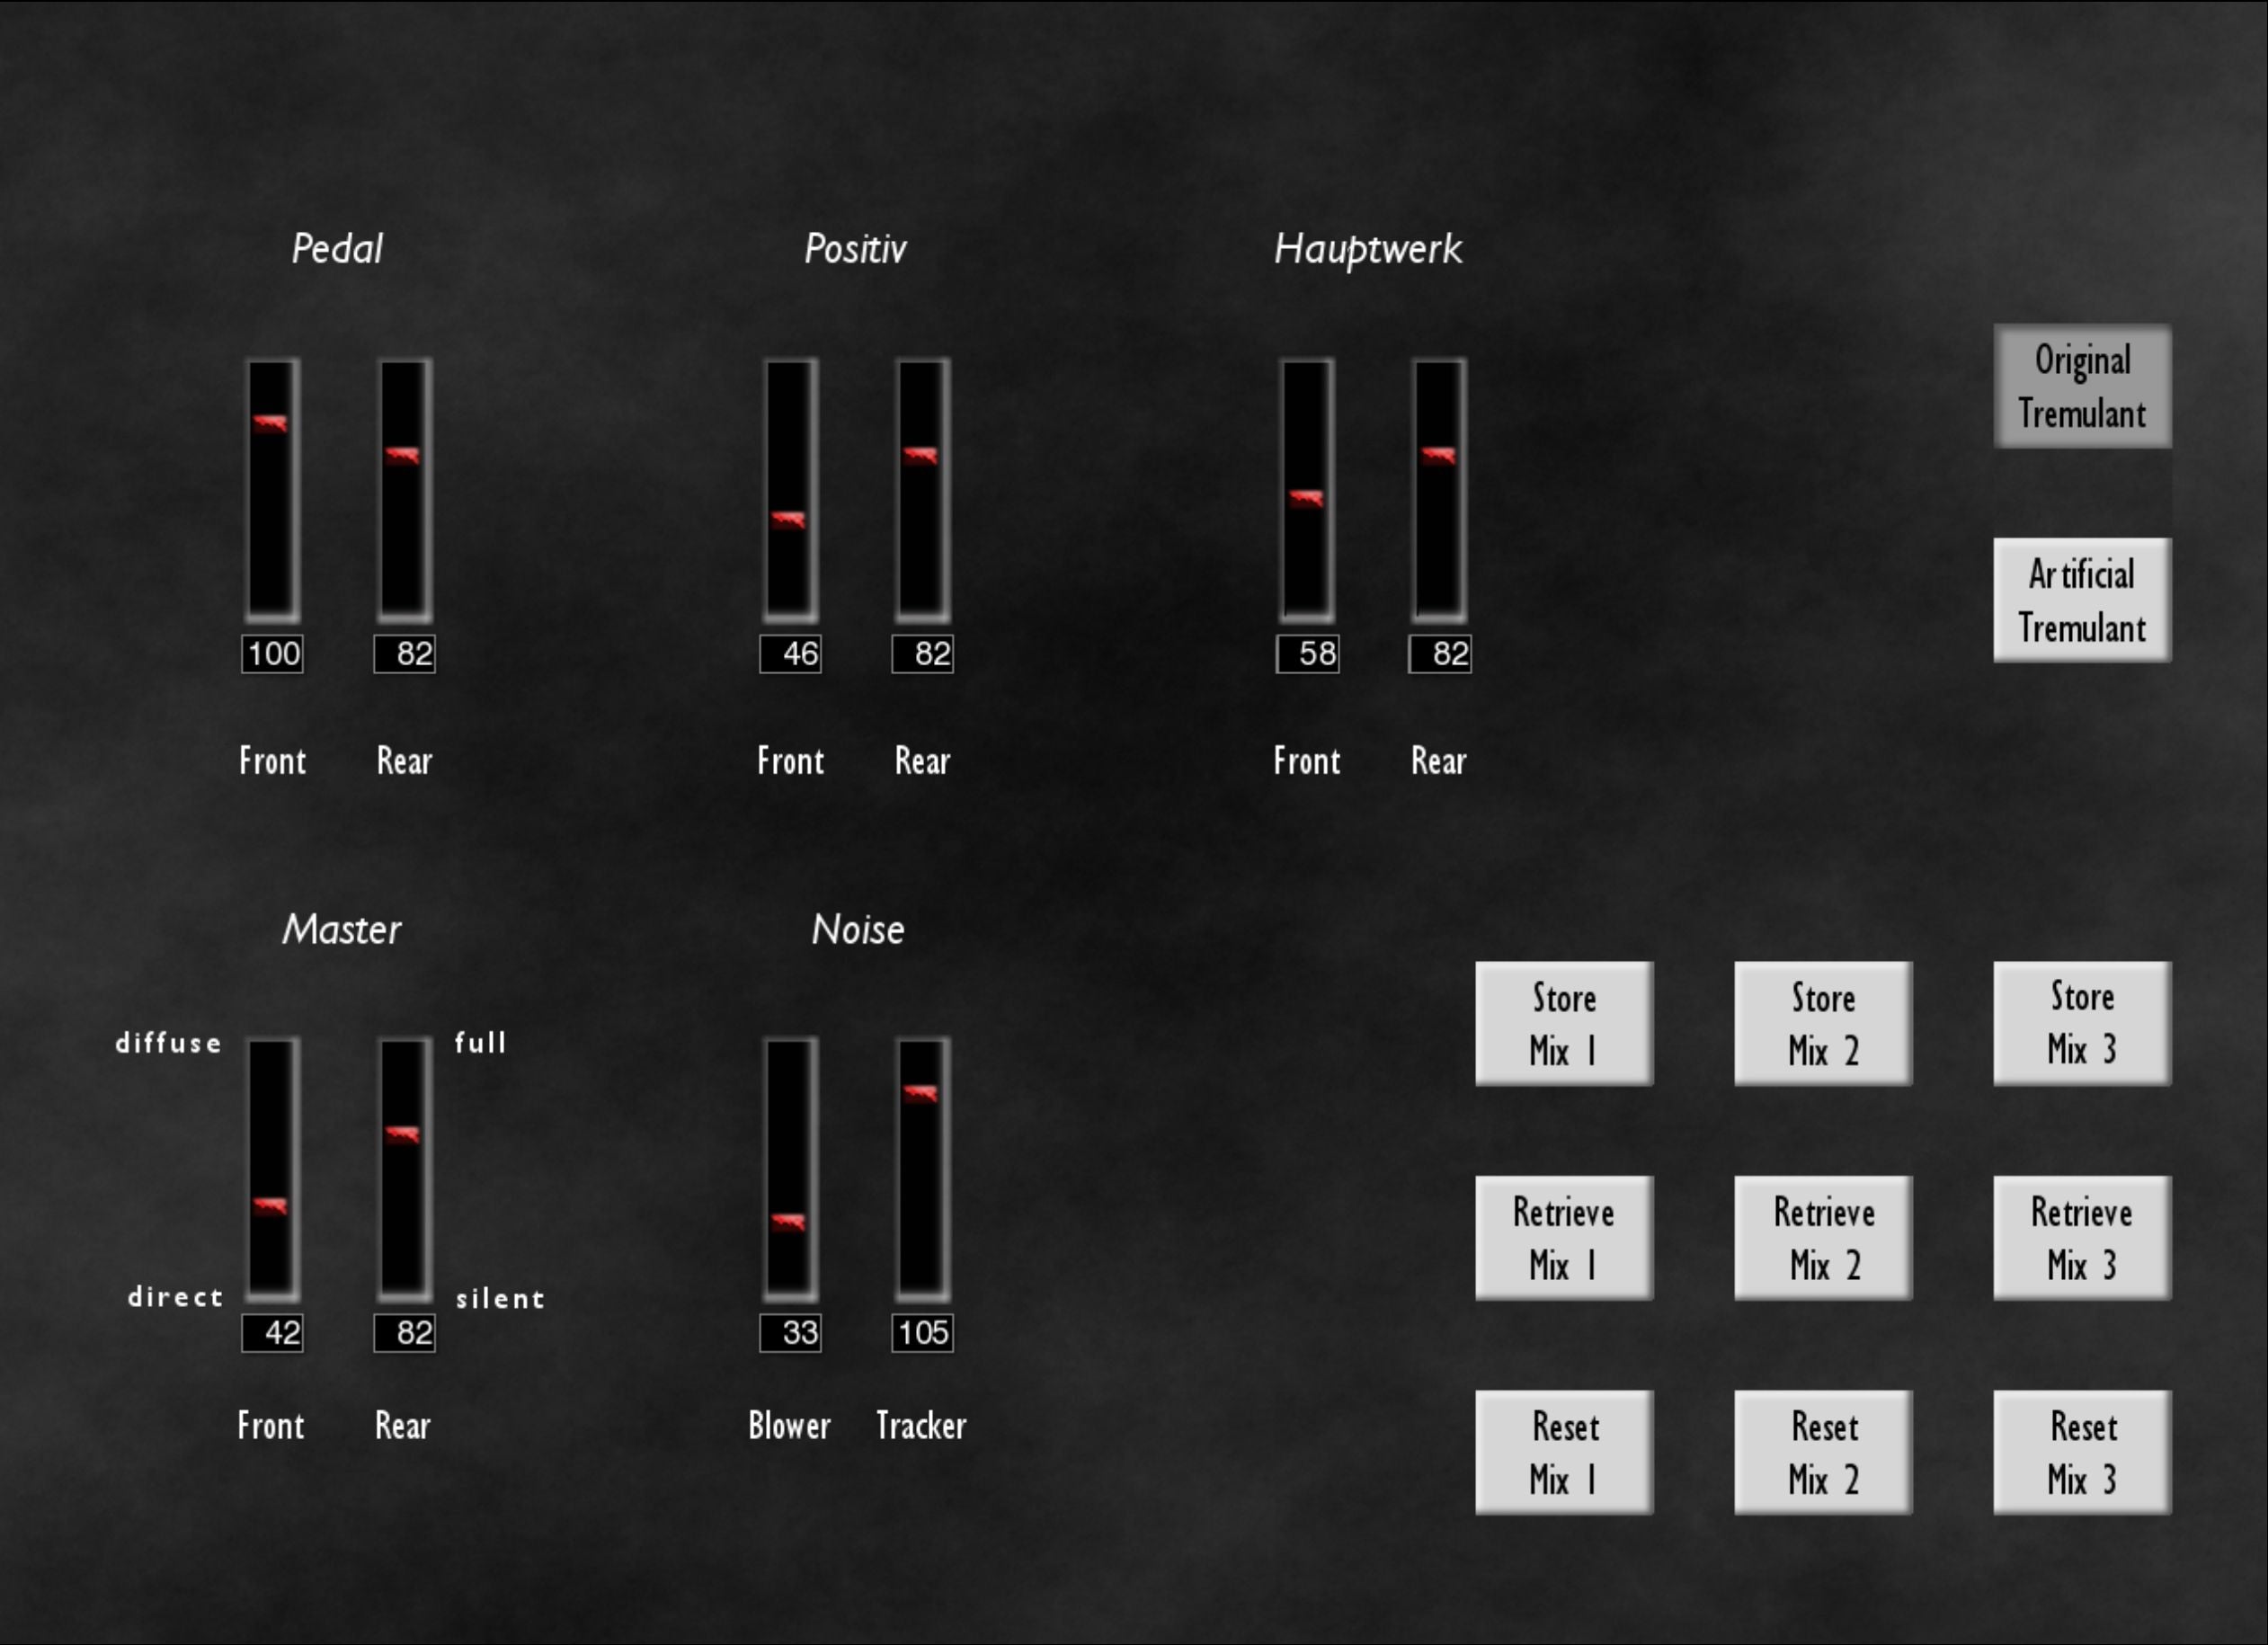The height and width of the screenshot is (1645, 2268).
Task: Click the Store Mix 1 button
Action: click(x=1564, y=1023)
